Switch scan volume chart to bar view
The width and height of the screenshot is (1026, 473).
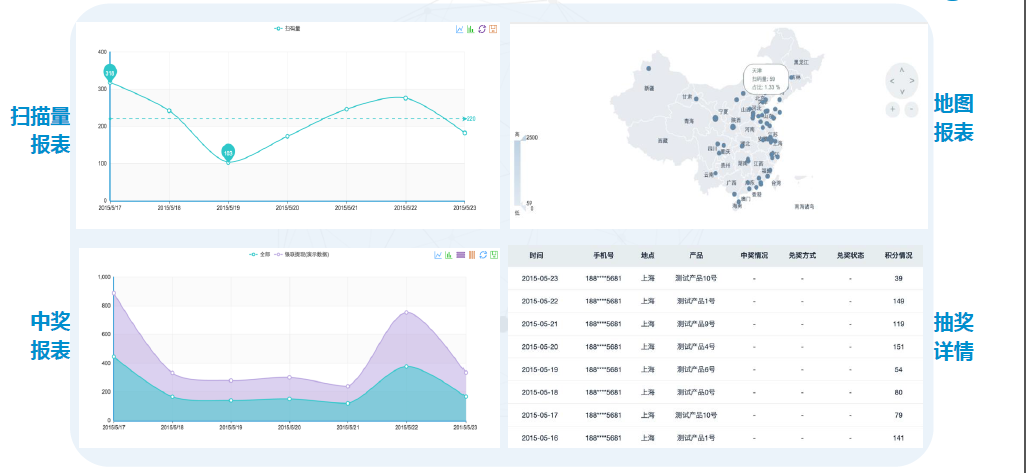[x=470, y=29]
